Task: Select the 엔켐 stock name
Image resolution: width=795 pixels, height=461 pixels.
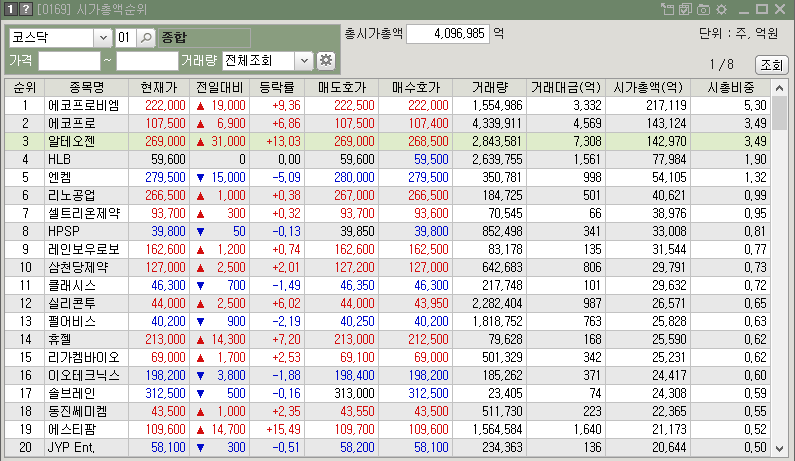Action: [x=60, y=178]
